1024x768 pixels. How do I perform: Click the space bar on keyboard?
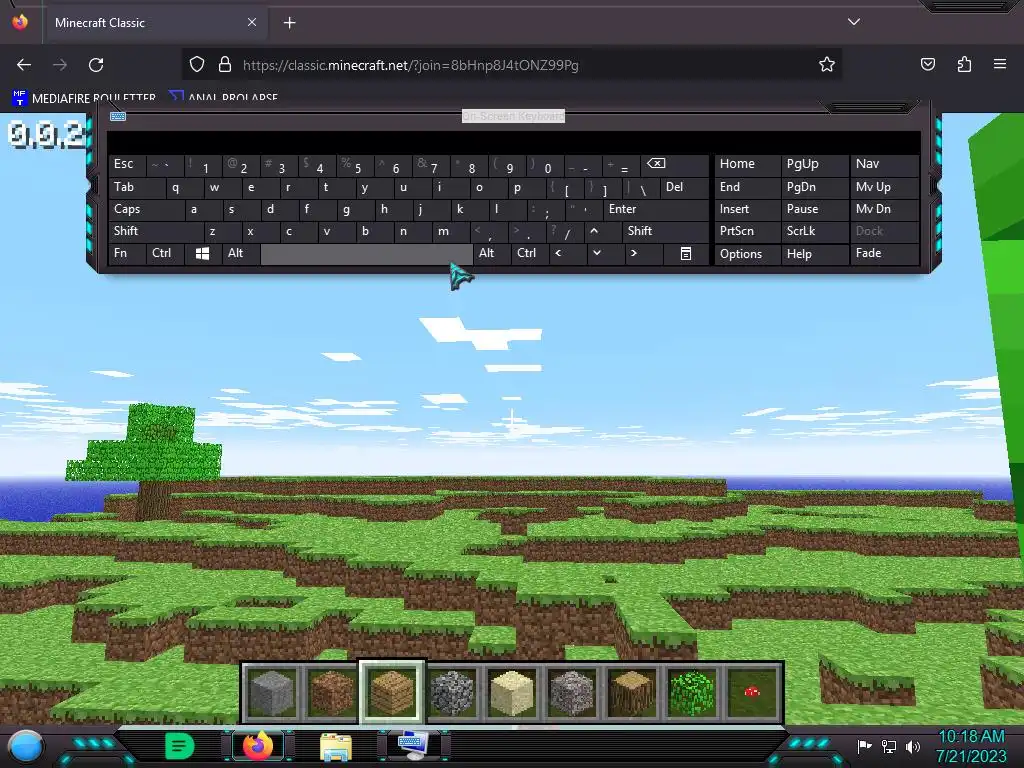point(366,253)
